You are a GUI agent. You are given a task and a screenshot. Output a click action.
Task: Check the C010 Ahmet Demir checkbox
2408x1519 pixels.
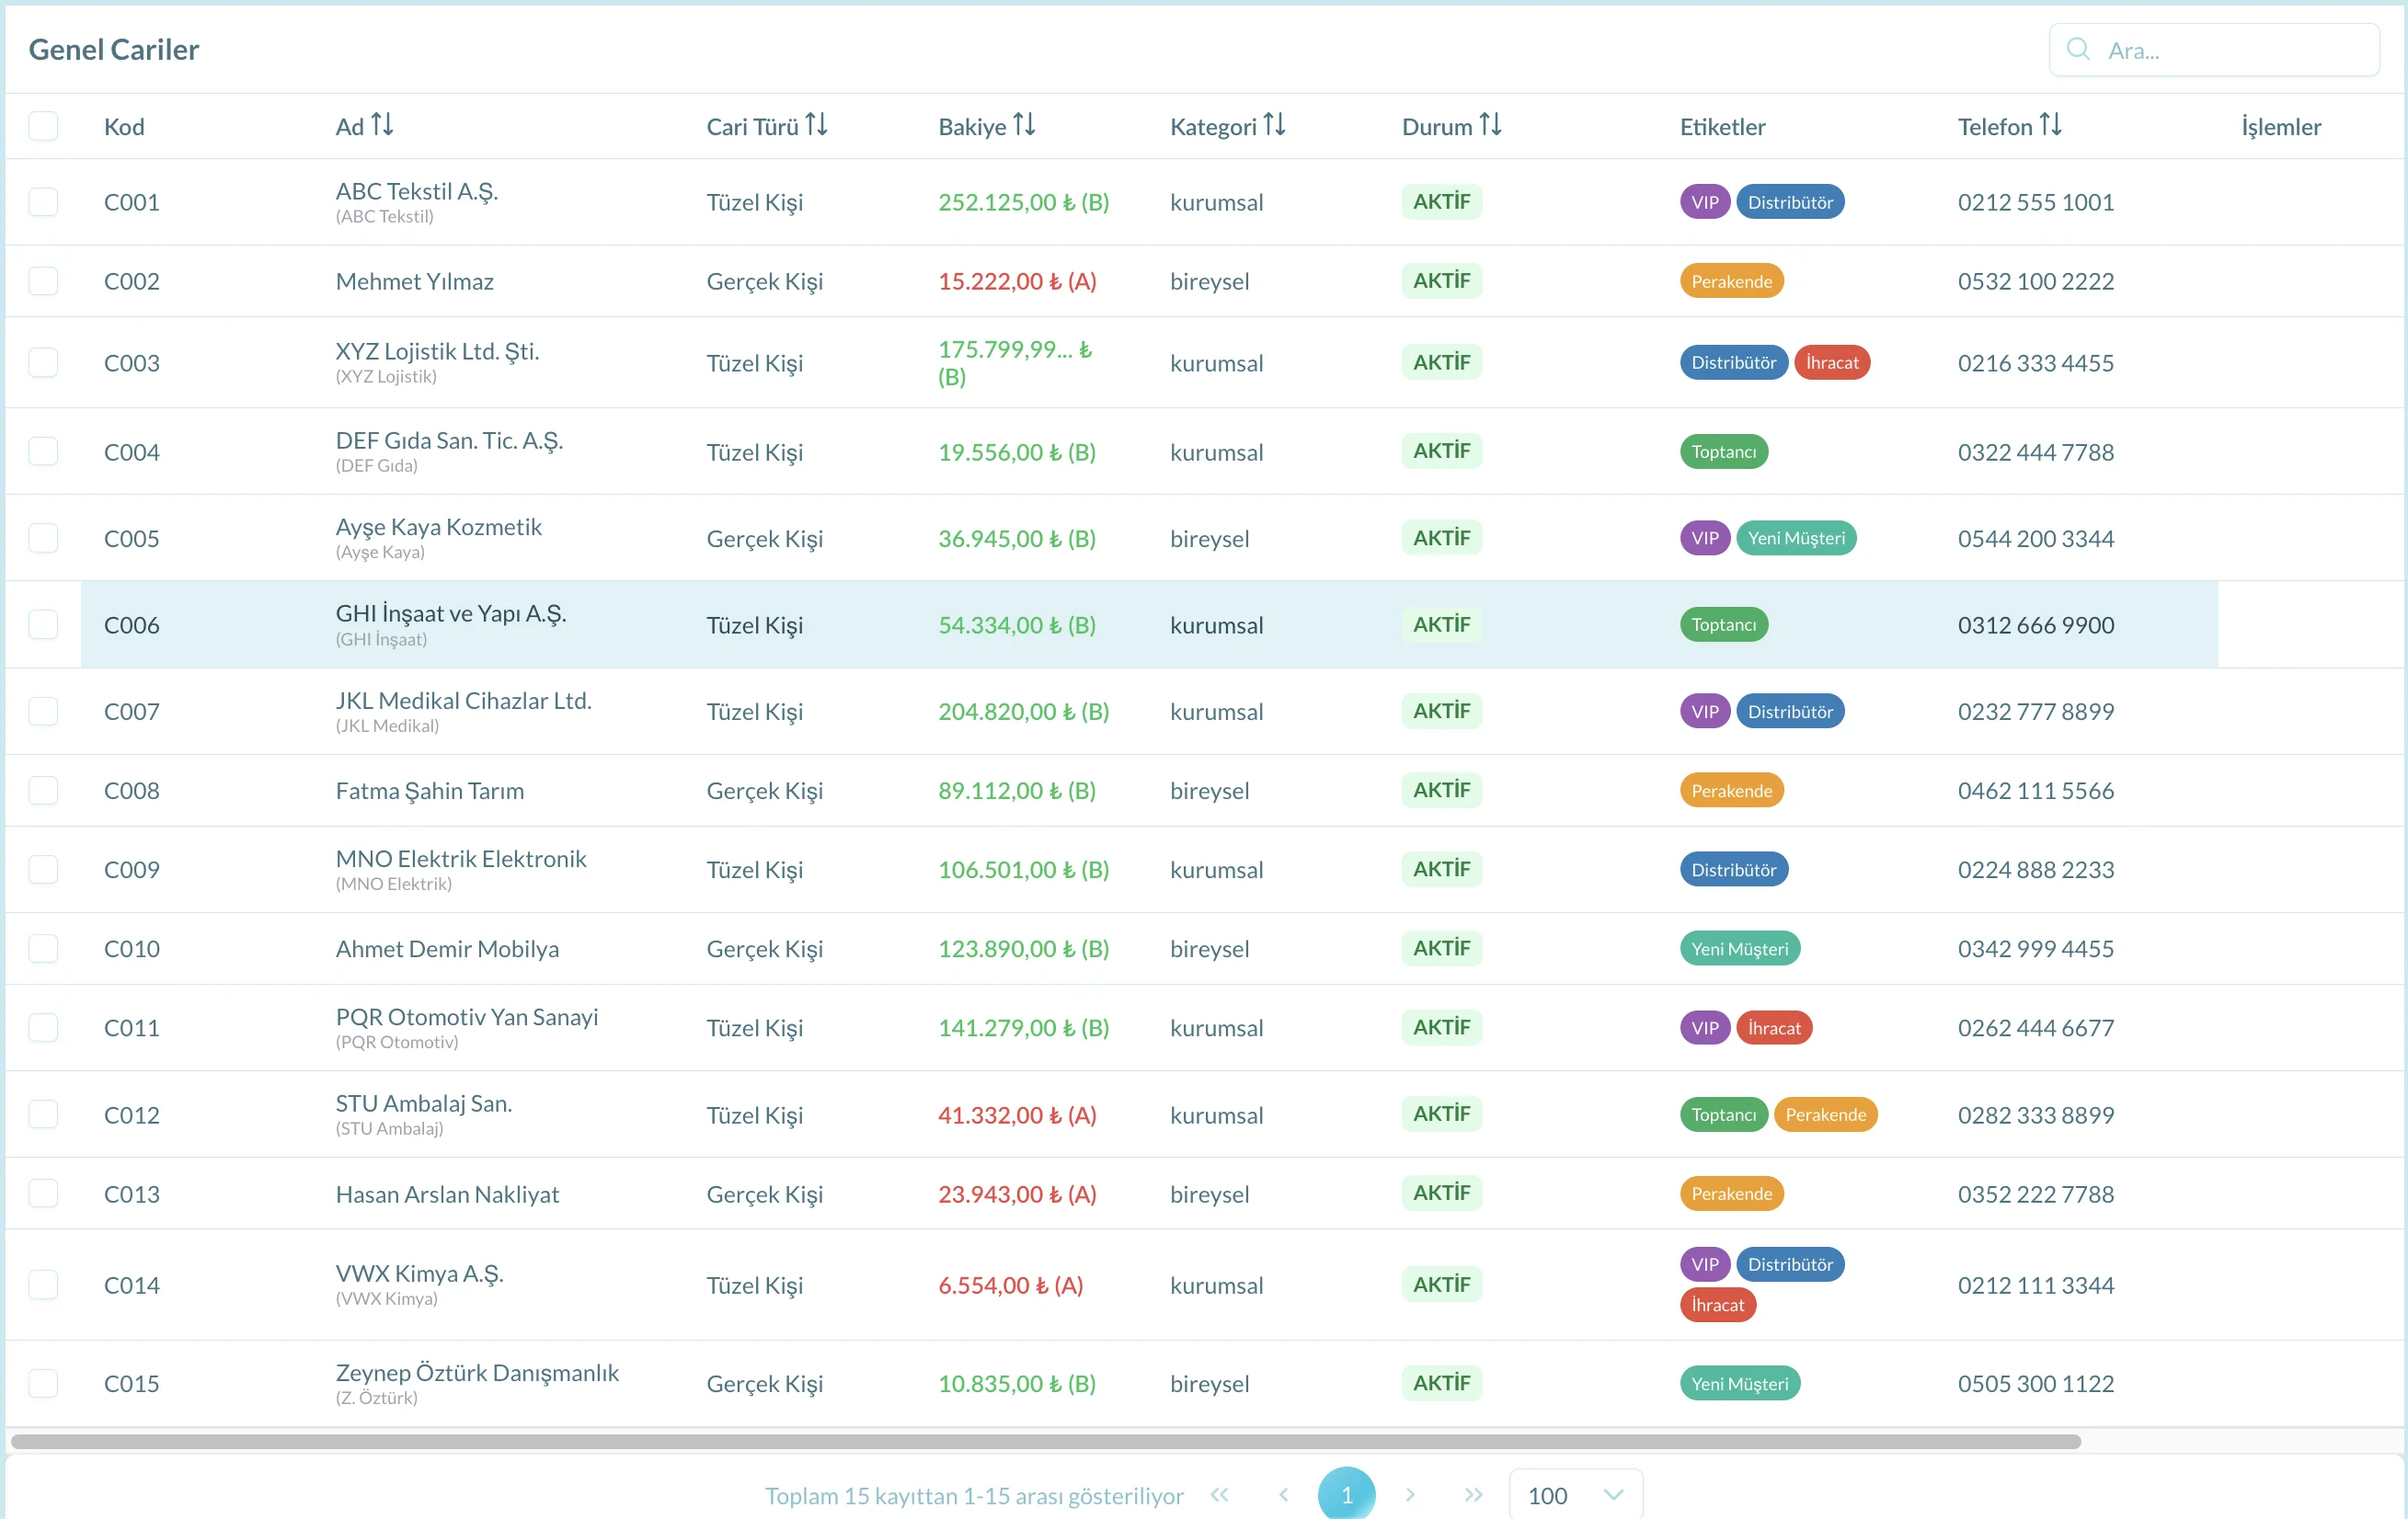pyautogui.click(x=43, y=948)
